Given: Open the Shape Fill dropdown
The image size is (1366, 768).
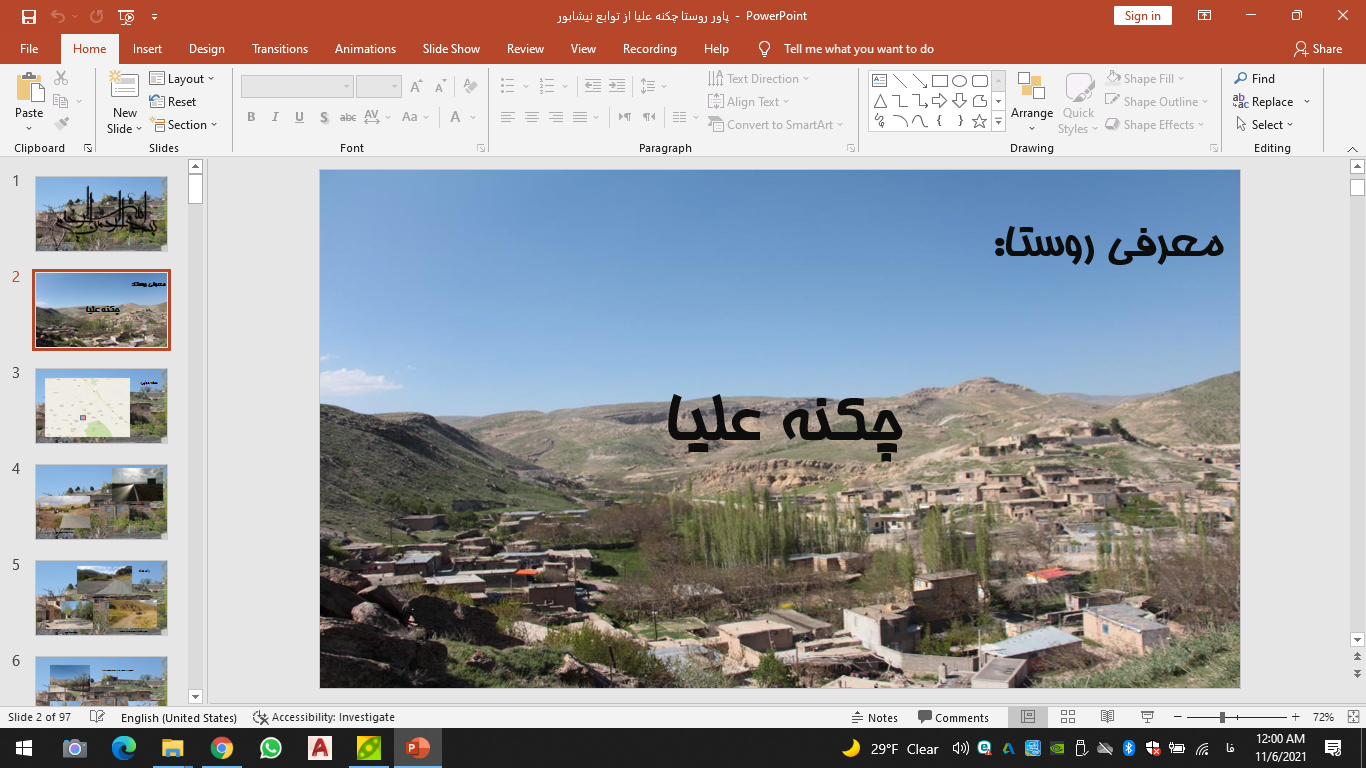Looking at the screenshot, I should tap(1145, 78).
